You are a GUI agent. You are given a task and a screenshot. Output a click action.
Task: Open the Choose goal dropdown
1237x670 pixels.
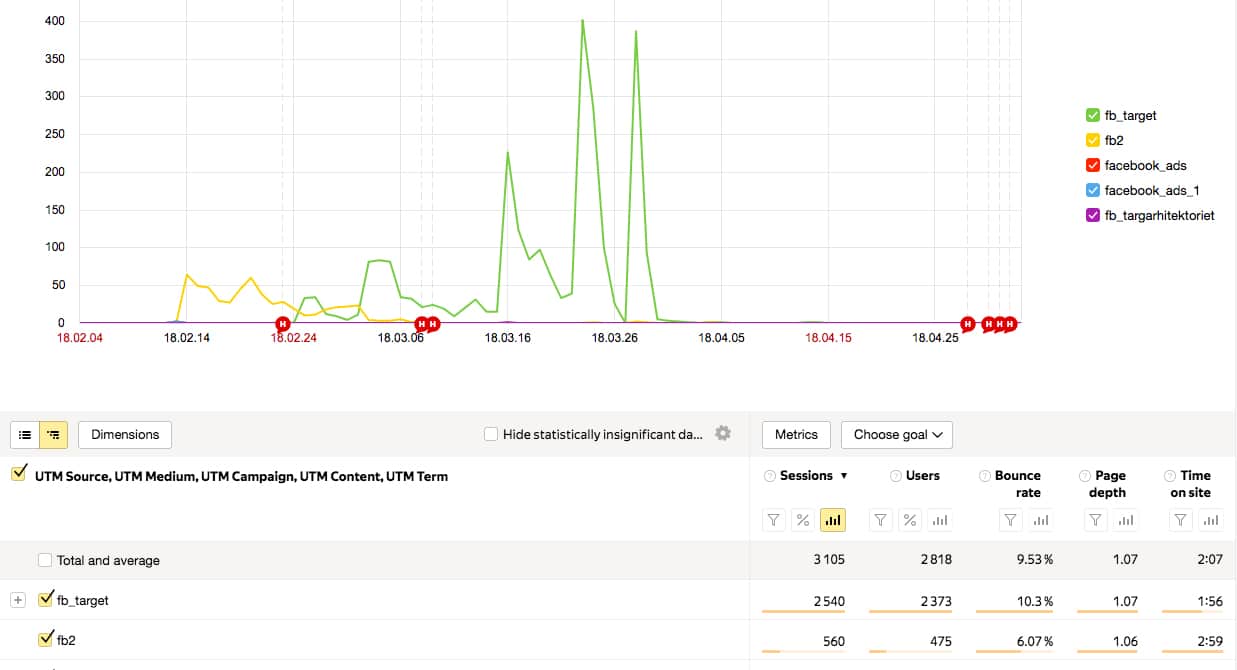click(897, 435)
